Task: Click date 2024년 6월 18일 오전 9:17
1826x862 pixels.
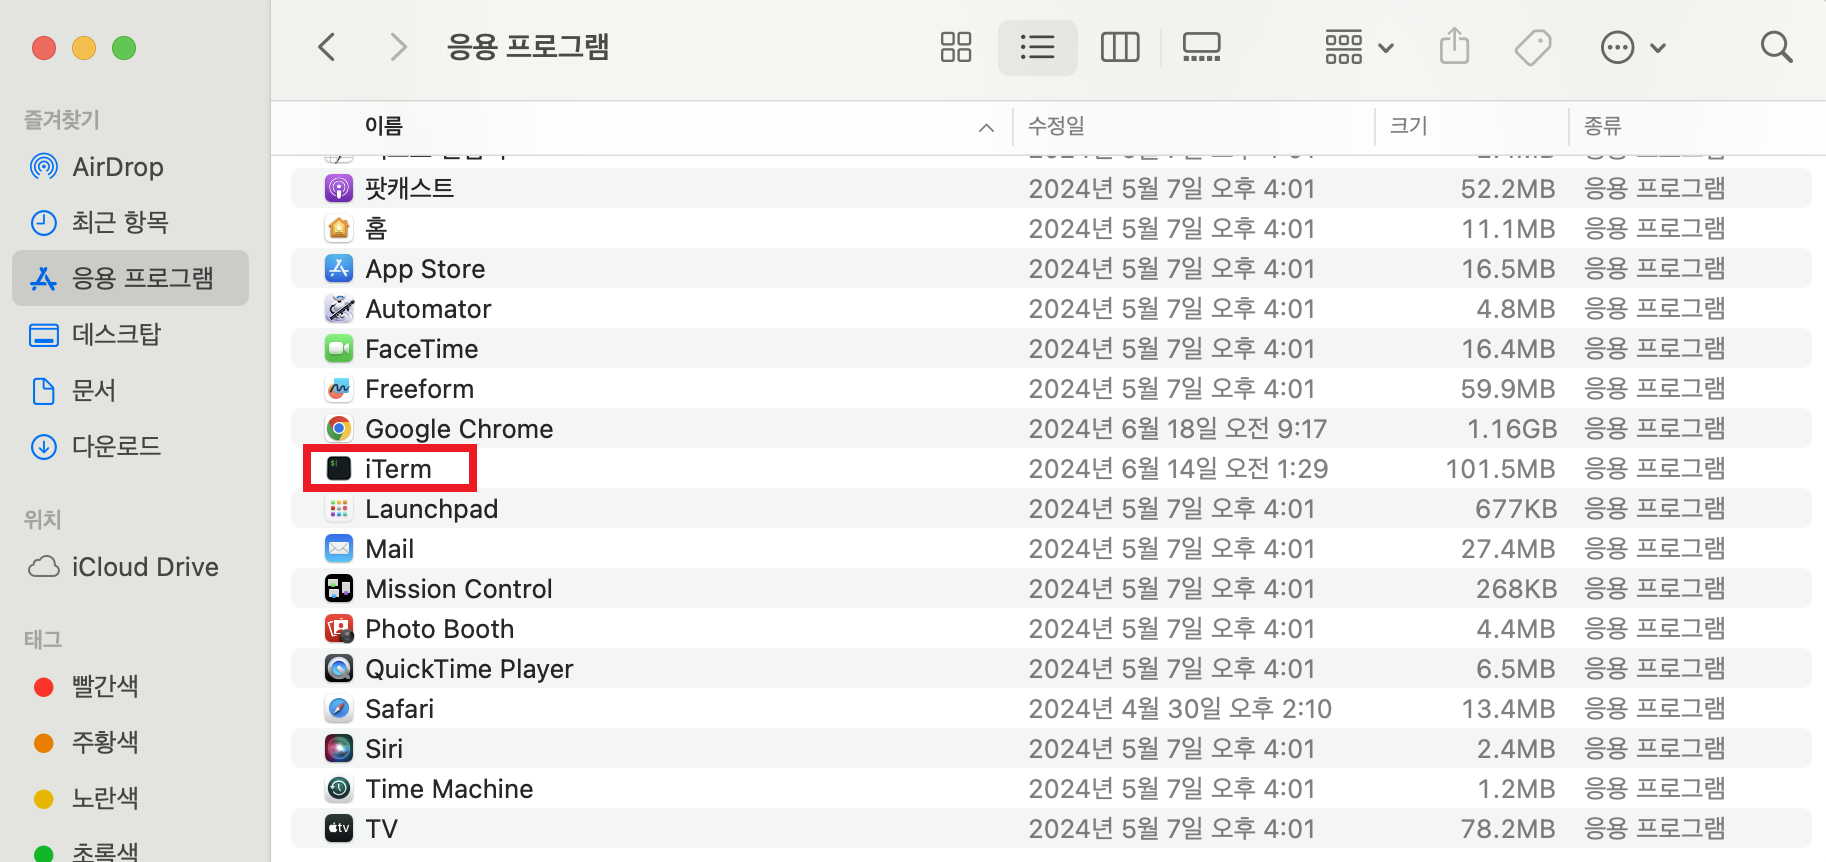Action: click(1178, 429)
